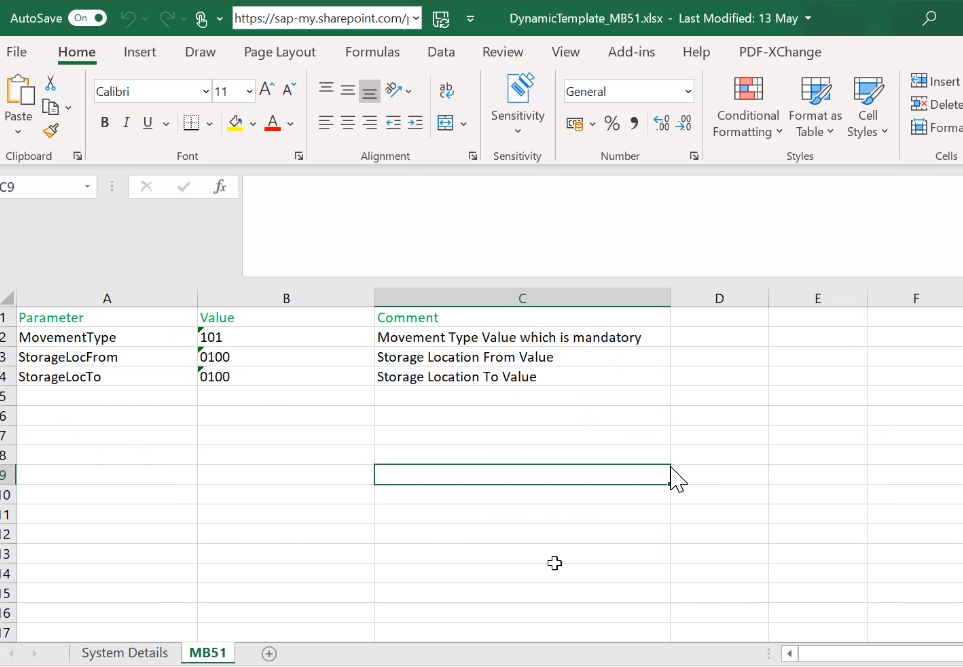Open the file name dropdown in the title bar
The width and height of the screenshot is (963, 667).
point(808,18)
